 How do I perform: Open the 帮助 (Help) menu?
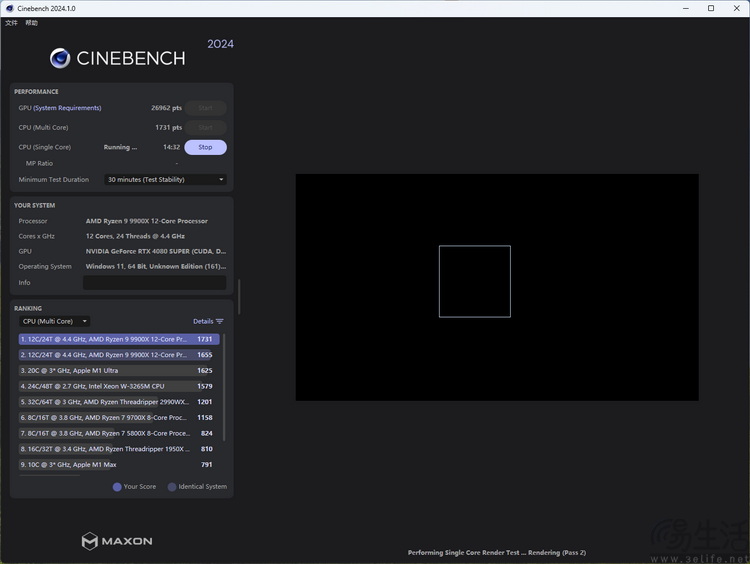coord(32,22)
